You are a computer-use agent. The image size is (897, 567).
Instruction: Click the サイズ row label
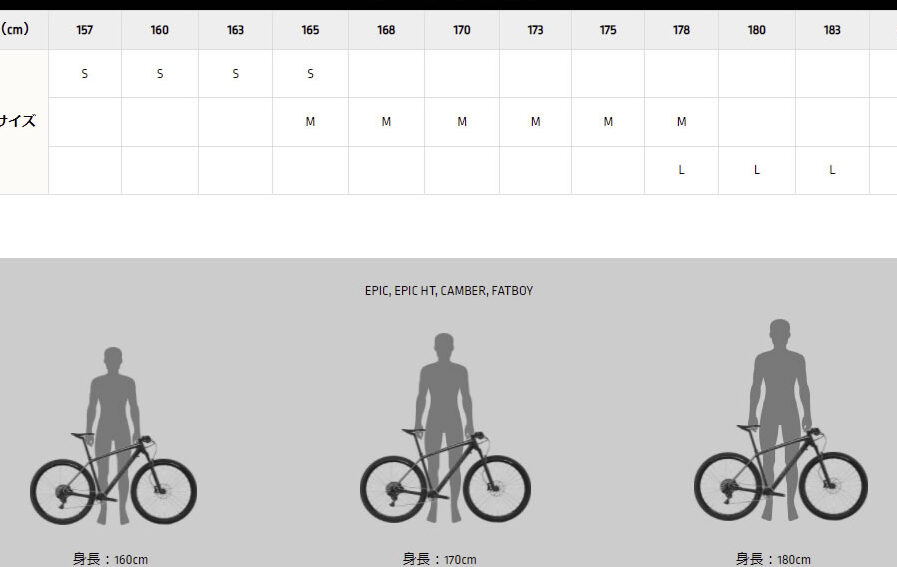click(18, 121)
